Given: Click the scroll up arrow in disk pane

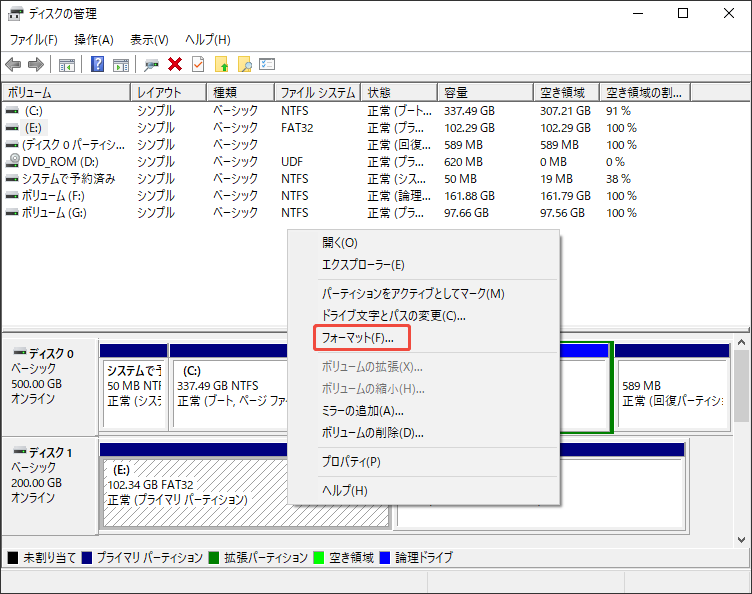Looking at the screenshot, I should 741,342.
